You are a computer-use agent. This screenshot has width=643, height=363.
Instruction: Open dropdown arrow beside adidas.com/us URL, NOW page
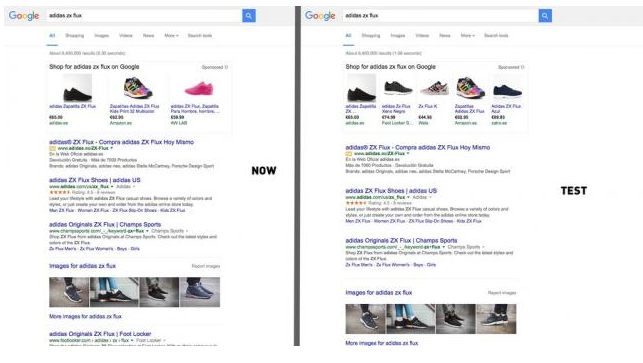click(112, 187)
